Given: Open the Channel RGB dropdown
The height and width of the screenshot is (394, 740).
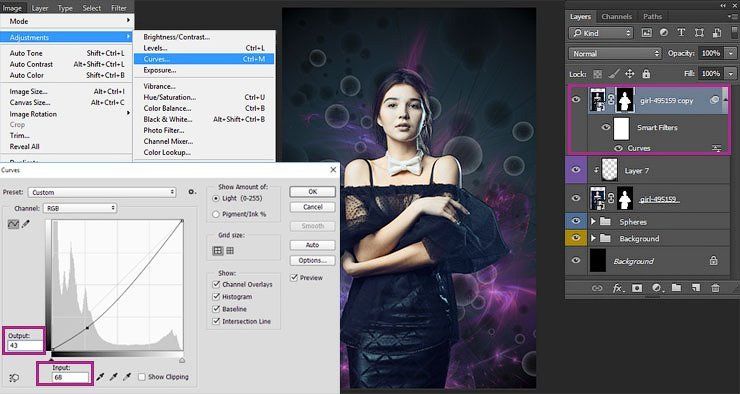Looking at the screenshot, I should pyautogui.click(x=80, y=208).
